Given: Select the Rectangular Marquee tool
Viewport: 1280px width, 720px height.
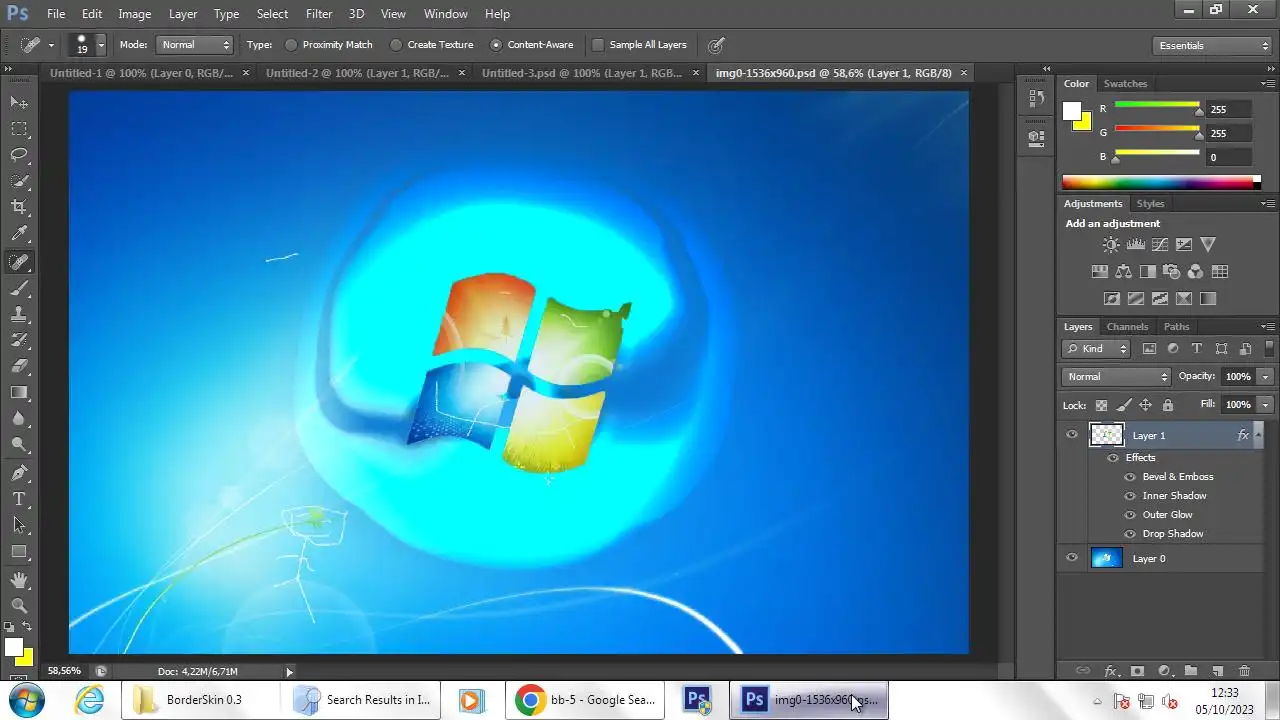Looking at the screenshot, I should pos(19,129).
